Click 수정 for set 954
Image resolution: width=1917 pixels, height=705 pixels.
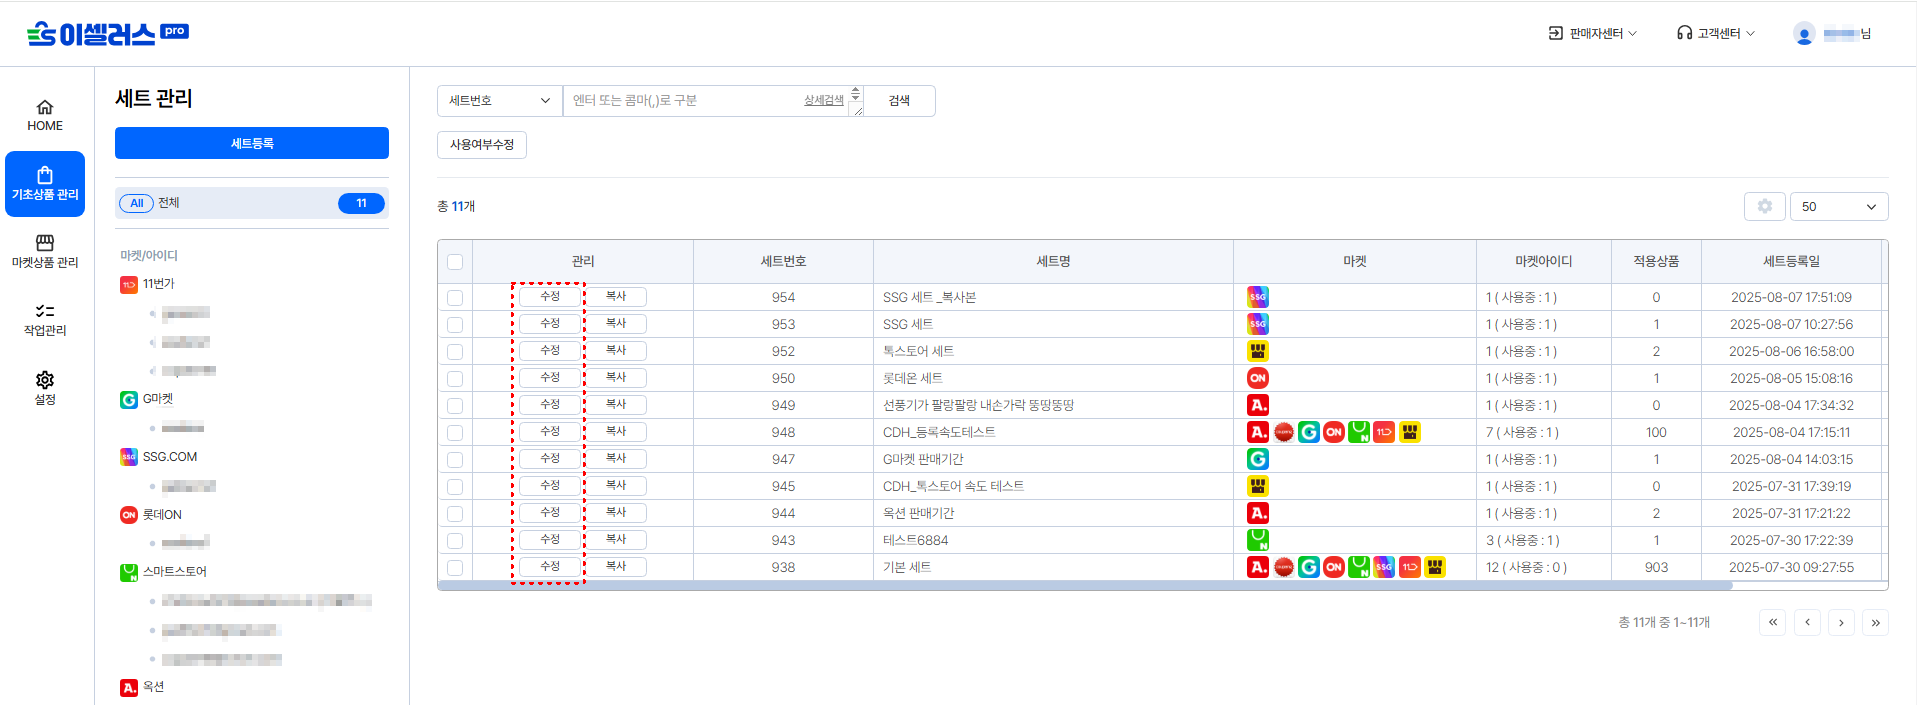[550, 297]
